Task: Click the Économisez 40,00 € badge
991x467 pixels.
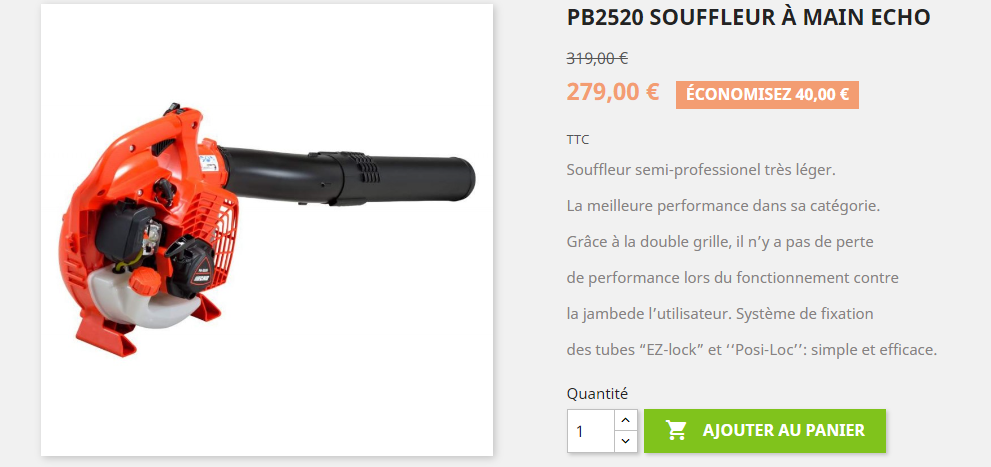Action: pos(767,95)
